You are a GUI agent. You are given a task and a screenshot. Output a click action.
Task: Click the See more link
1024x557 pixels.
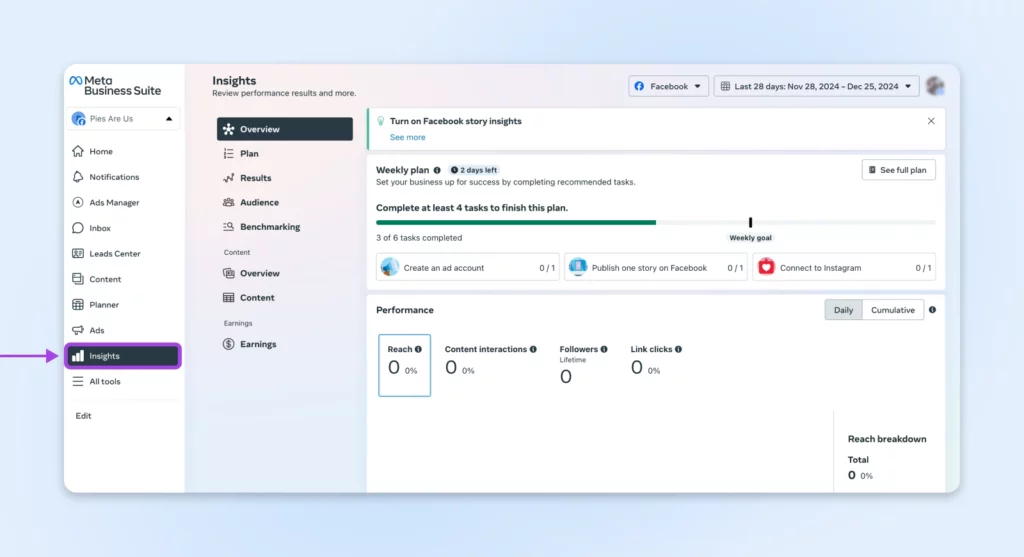[408, 137]
